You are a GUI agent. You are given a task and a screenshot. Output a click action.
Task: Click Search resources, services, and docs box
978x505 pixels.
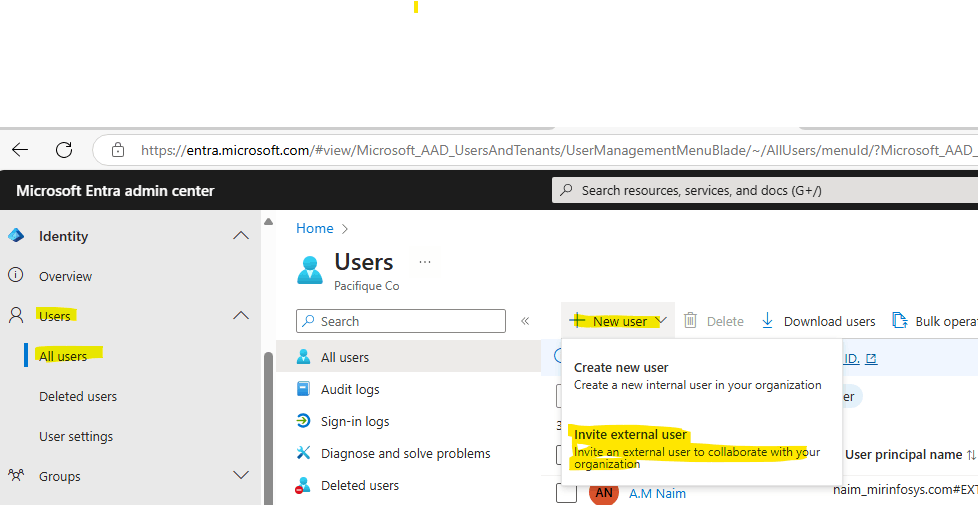[x=765, y=190]
